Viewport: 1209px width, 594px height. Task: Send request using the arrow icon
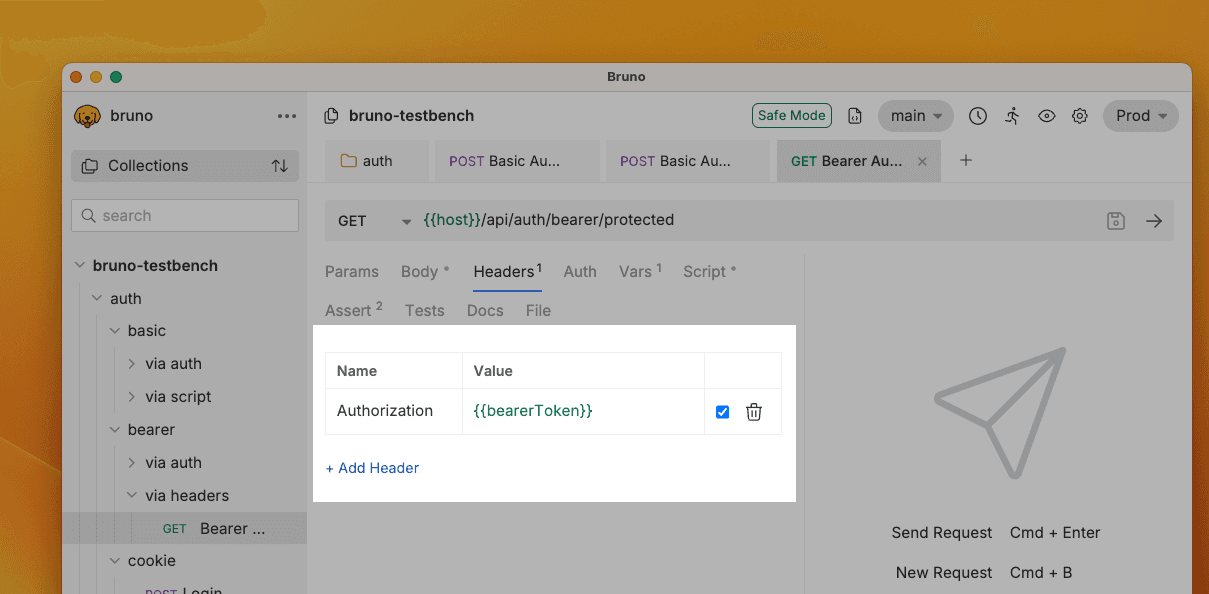click(1154, 221)
